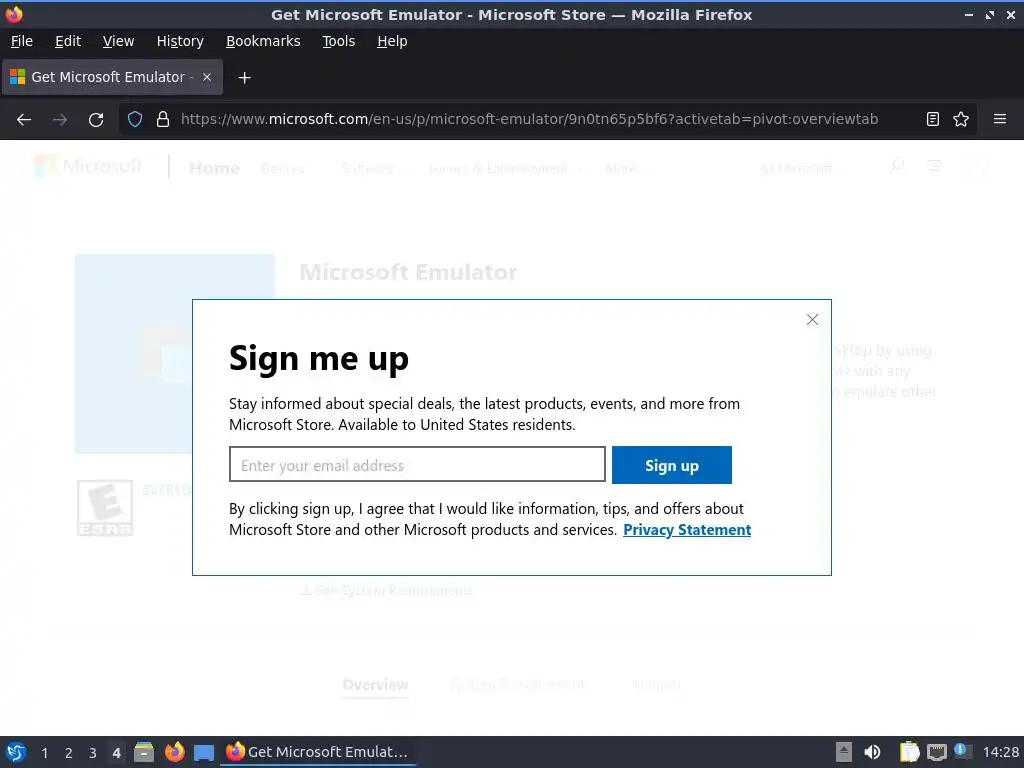Open the network status tray icon
The width and height of the screenshot is (1024, 768).
click(936, 753)
